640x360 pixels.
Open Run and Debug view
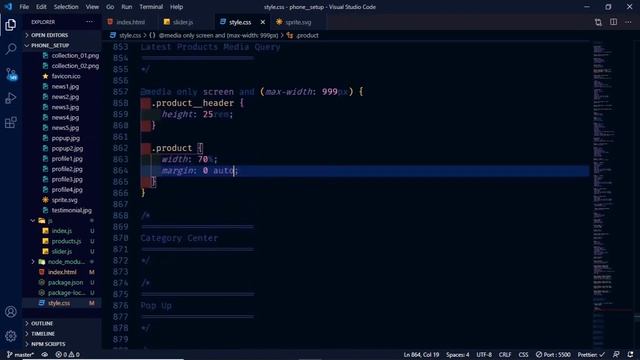tap(11, 98)
